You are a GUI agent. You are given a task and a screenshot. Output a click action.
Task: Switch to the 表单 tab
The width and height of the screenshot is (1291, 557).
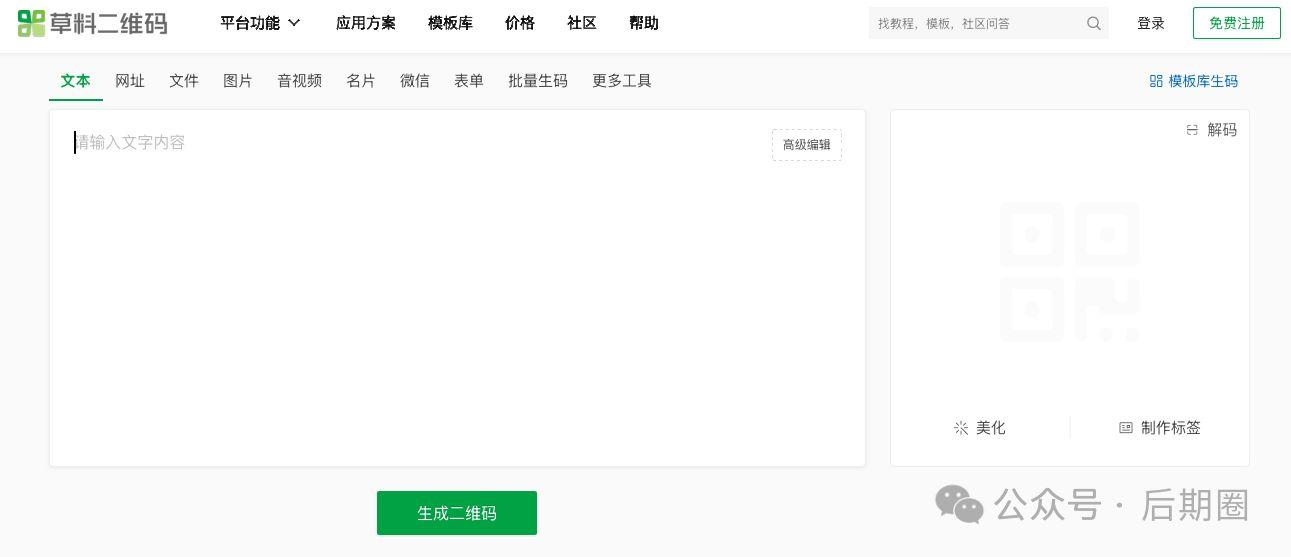tap(469, 81)
